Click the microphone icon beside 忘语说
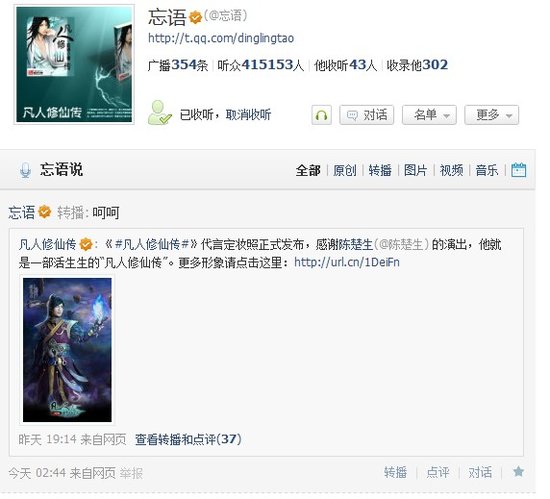This screenshot has height=499, width=550. click(x=25, y=170)
